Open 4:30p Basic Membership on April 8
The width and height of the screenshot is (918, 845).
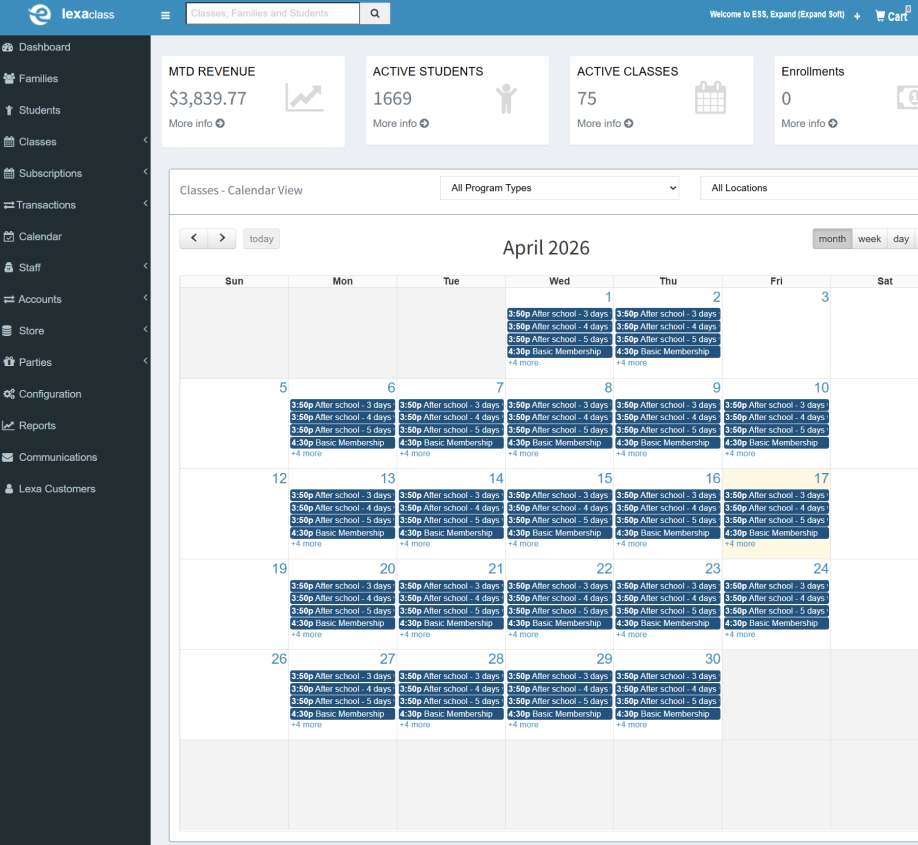(x=560, y=443)
